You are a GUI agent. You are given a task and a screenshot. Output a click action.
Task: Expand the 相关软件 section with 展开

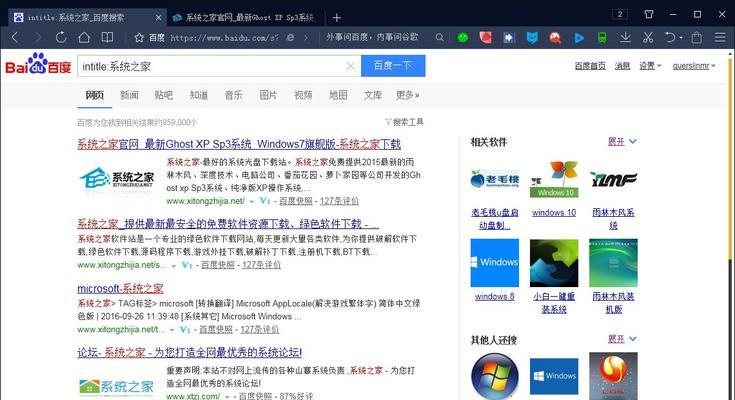(x=621, y=141)
